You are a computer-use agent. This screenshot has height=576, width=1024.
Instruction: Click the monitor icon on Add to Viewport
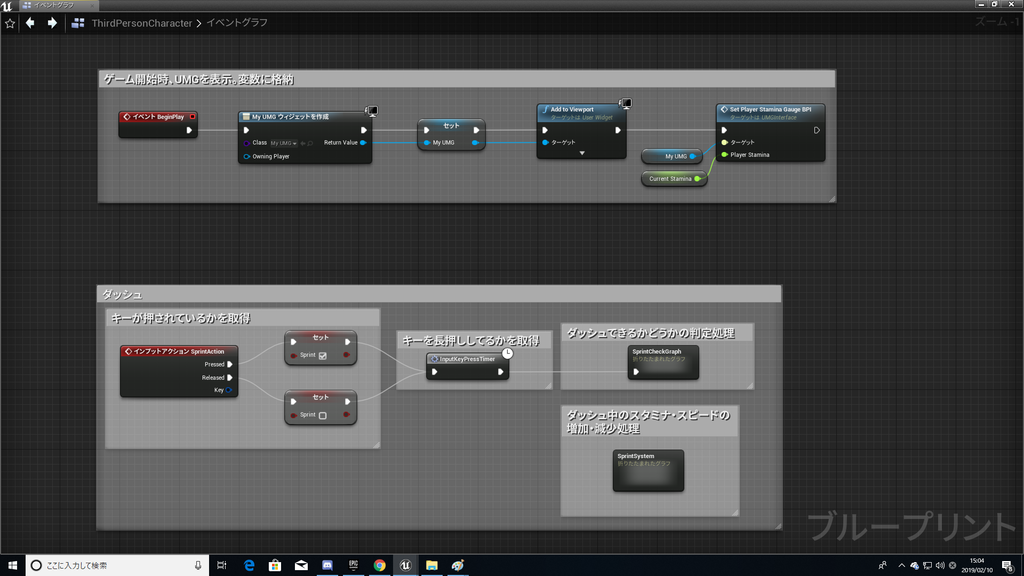[626, 103]
